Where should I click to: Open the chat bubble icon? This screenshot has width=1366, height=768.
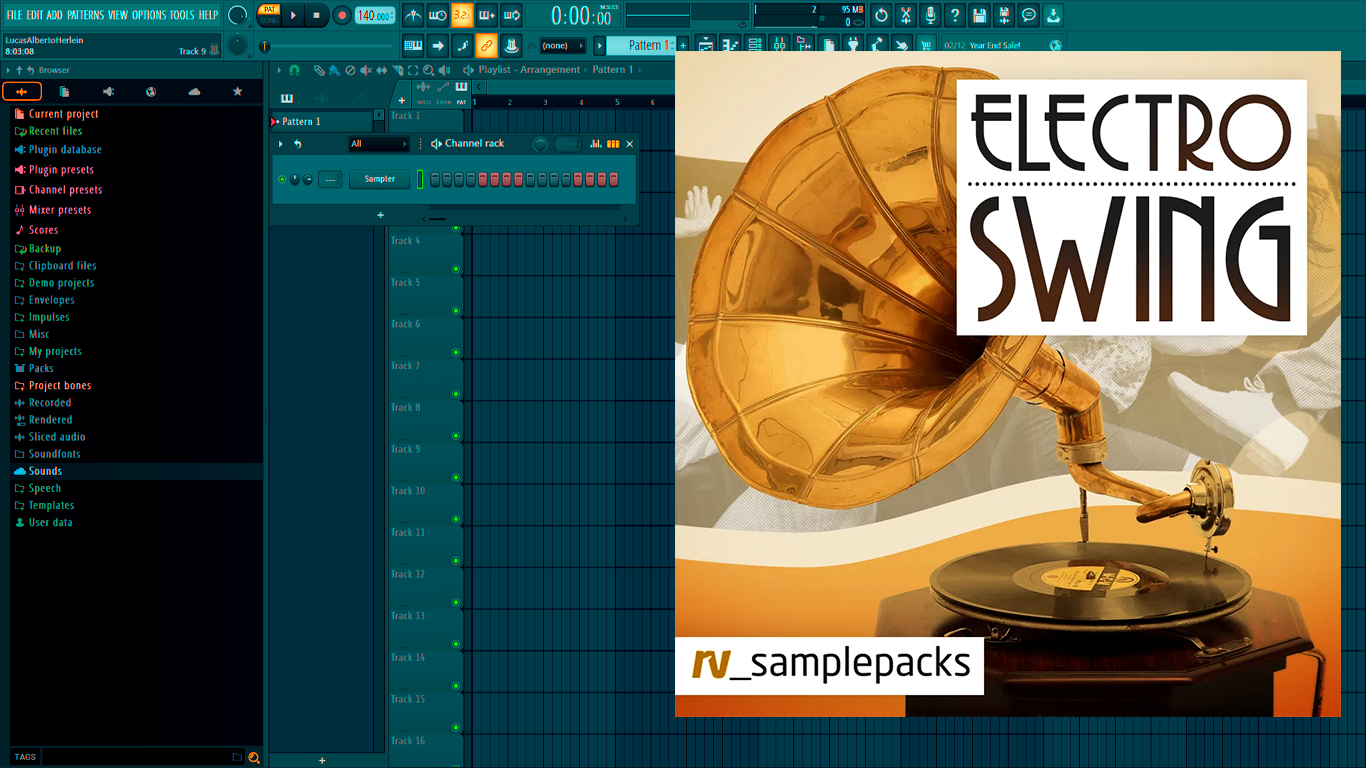[x=1028, y=15]
